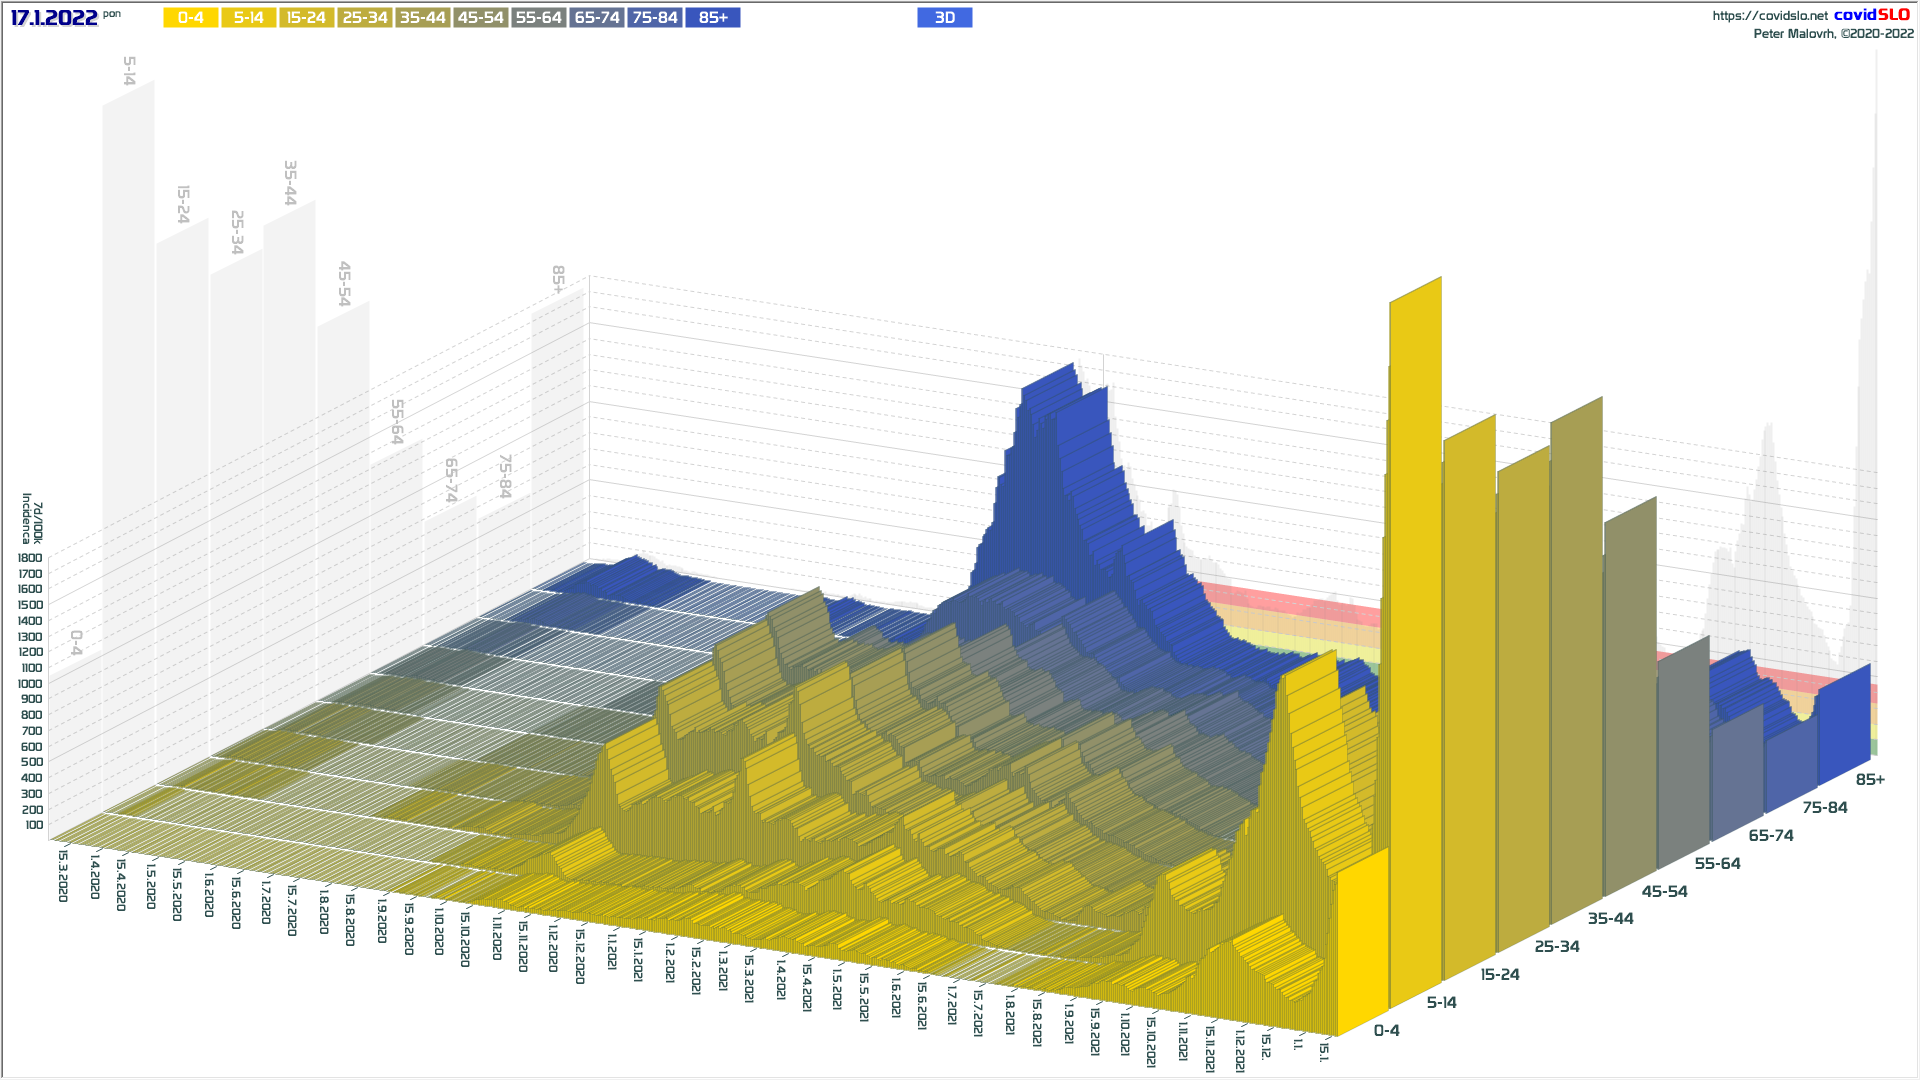Click the 25-34 legend color swatch

point(364,18)
